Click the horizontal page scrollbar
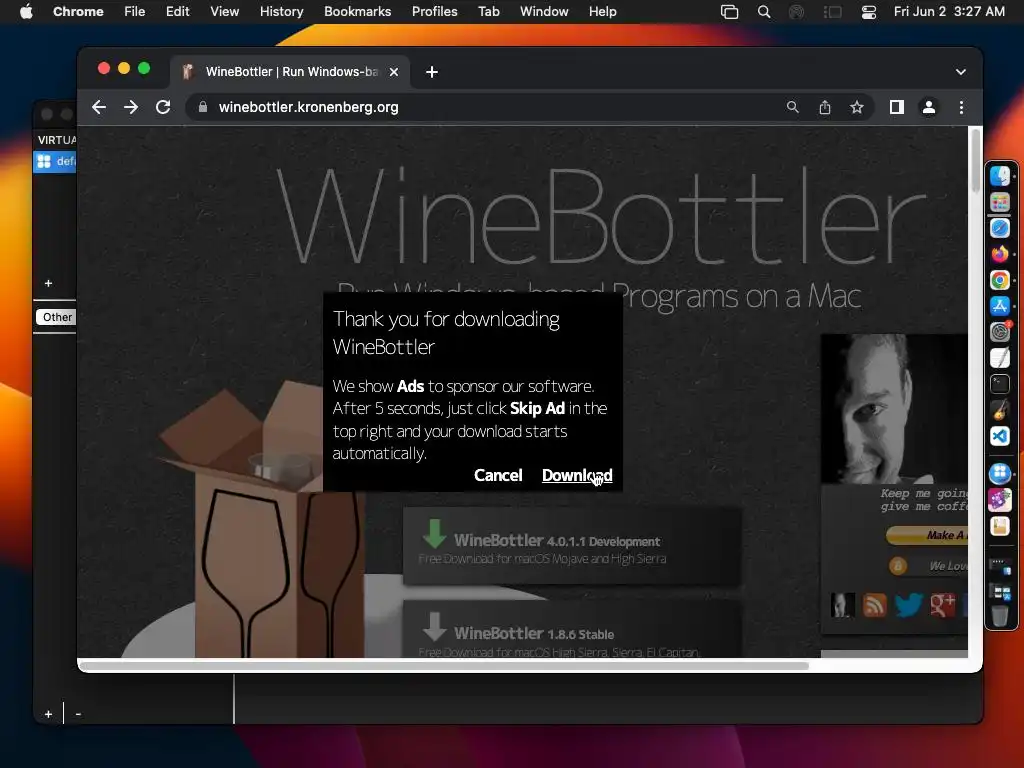This screenshot has height=768, width=1024. click(445, 665)
